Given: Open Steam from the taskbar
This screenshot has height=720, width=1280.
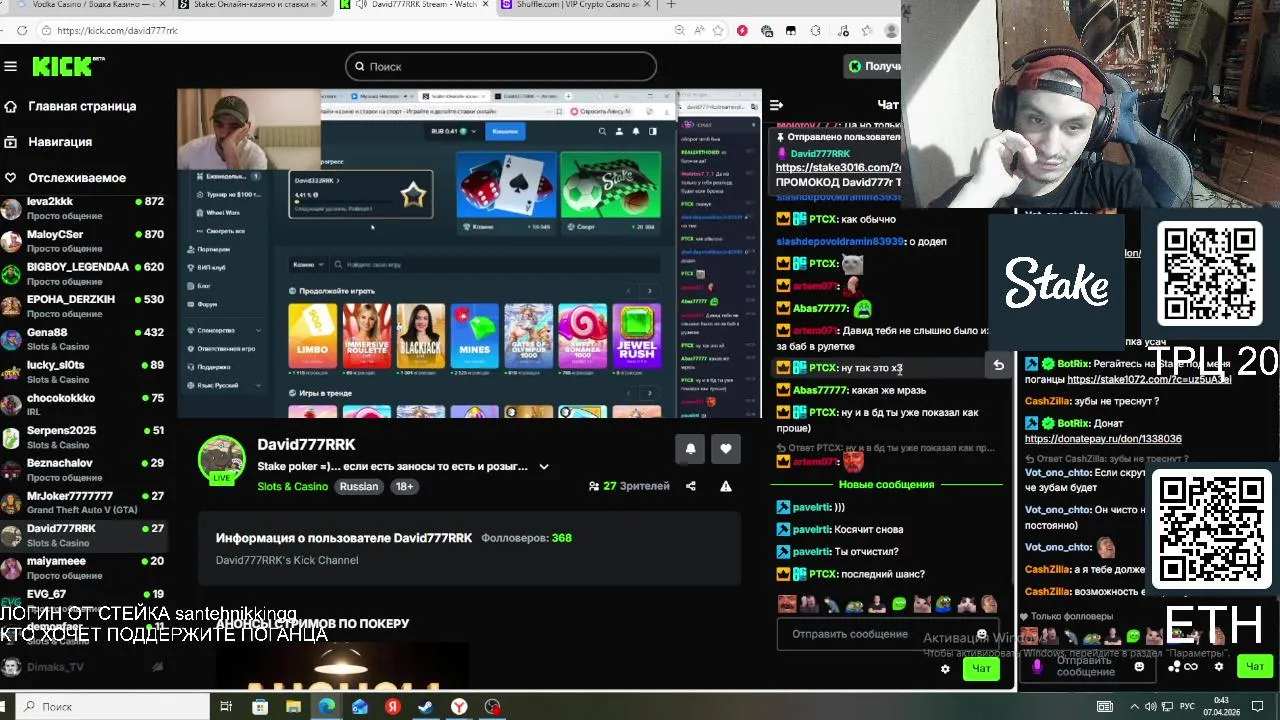Looking at the screenshot, I should click(x=425, y=707).
